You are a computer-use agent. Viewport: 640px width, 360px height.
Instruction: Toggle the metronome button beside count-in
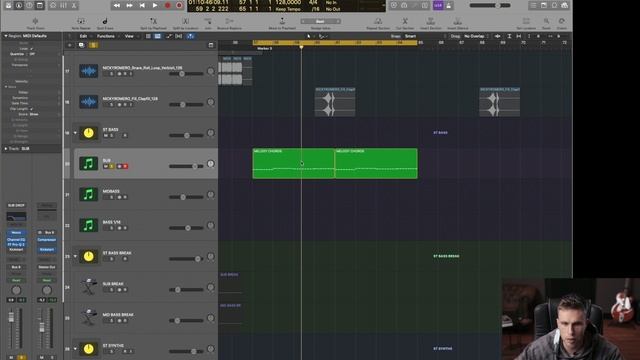(449, 5)
